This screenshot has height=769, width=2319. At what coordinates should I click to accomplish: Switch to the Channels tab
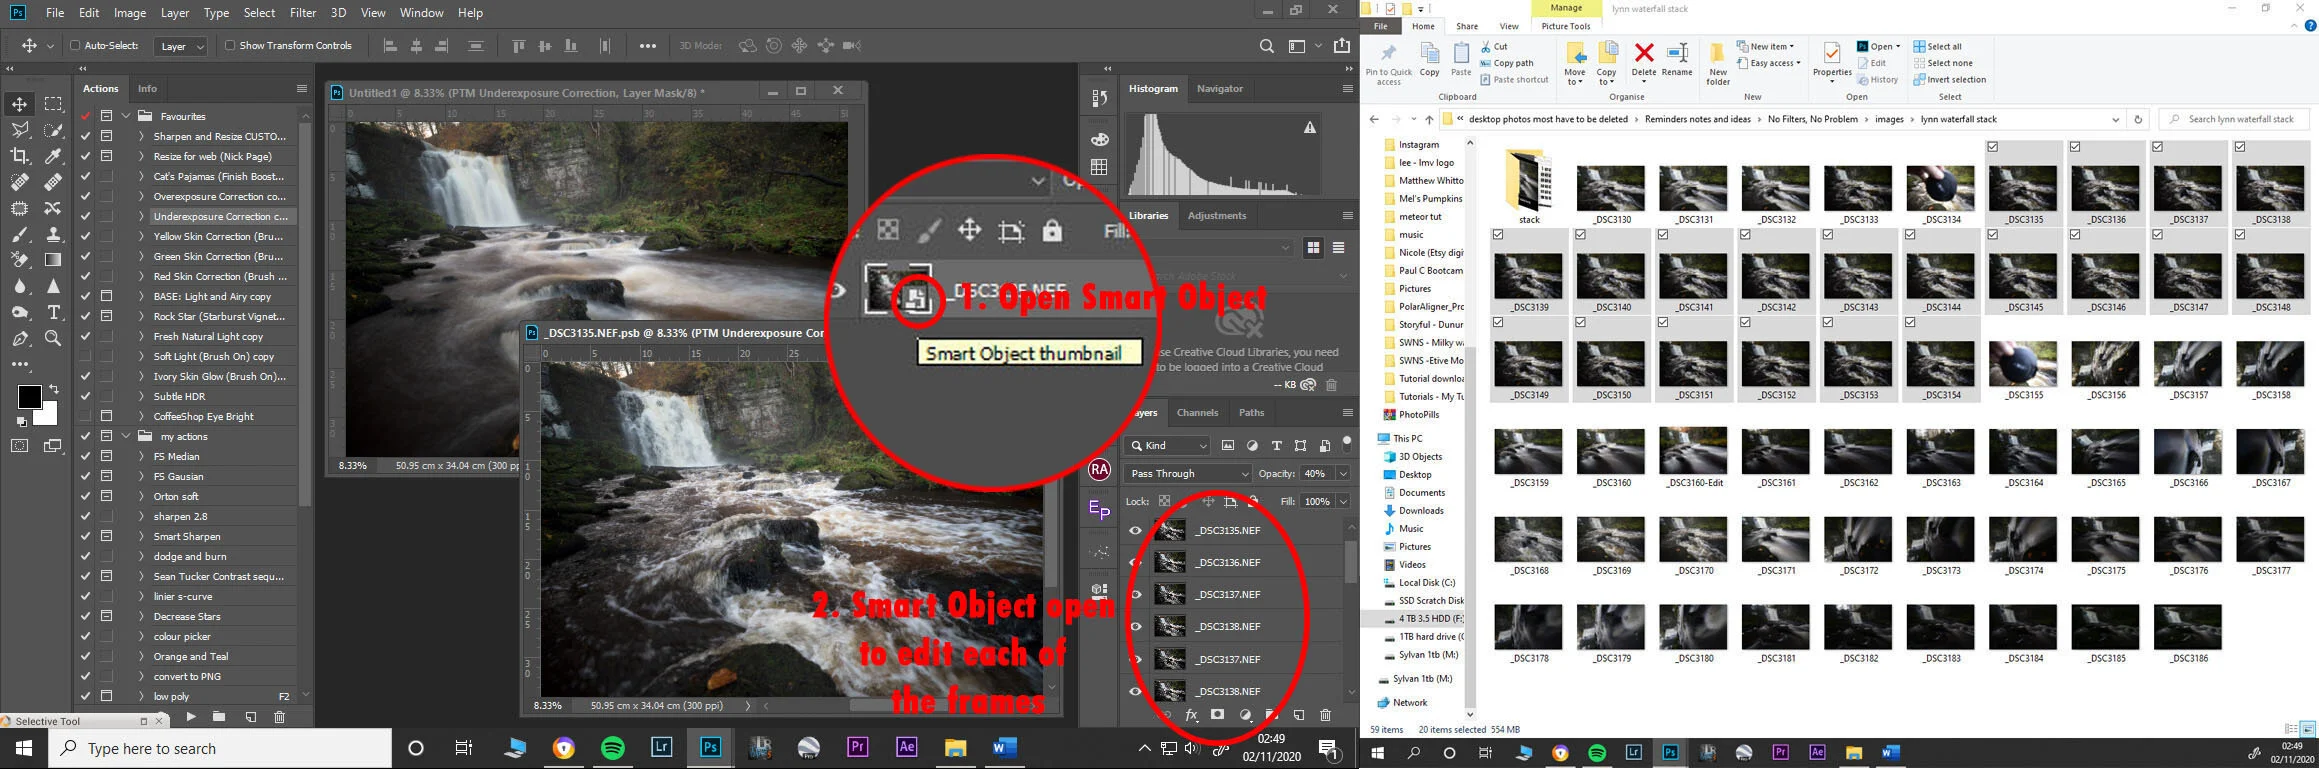[1197, 412]
